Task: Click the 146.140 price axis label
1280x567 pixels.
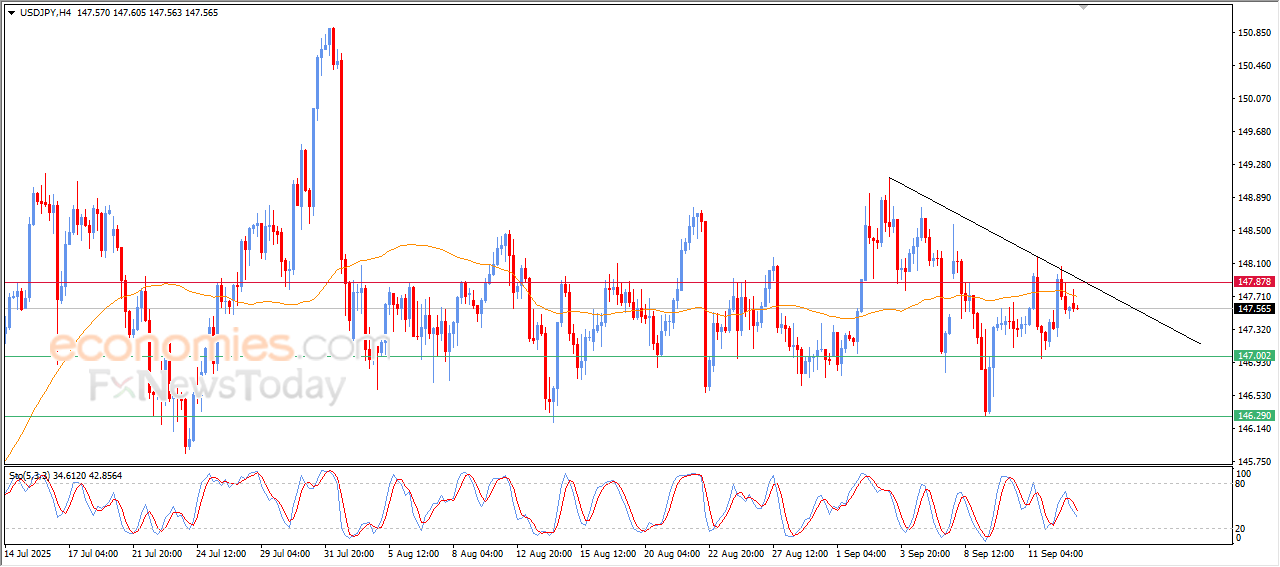Action: (x=1254, y=429)
